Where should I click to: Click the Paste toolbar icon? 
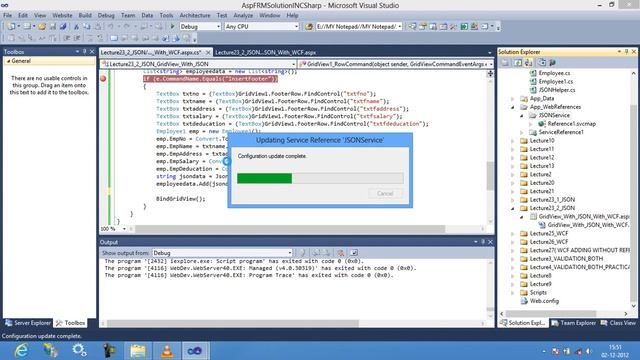98,27
